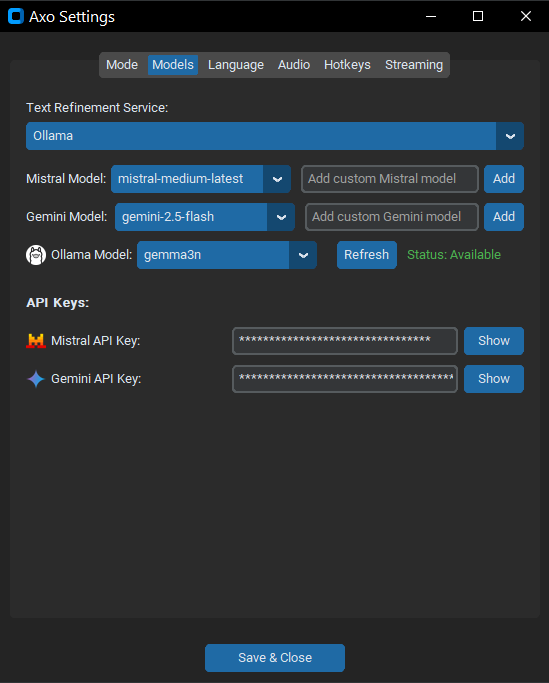Click the Mistral API Key input field
This screenshot has height=683, width=549.
345,341
